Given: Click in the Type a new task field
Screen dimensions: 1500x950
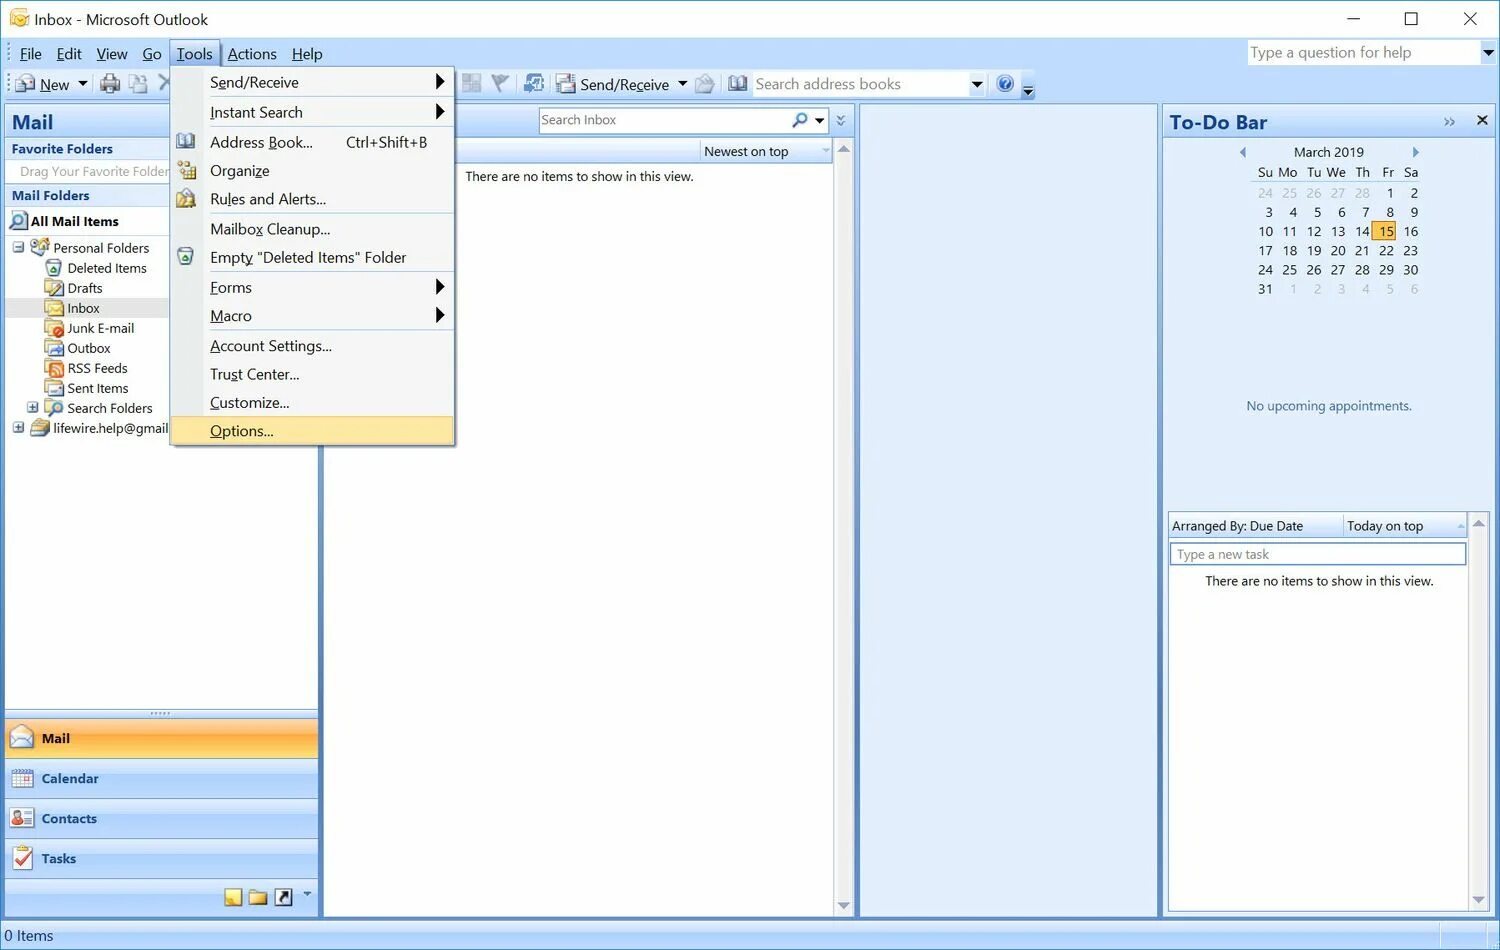Looking at the screenshot, I should (x=1318, y=554).
